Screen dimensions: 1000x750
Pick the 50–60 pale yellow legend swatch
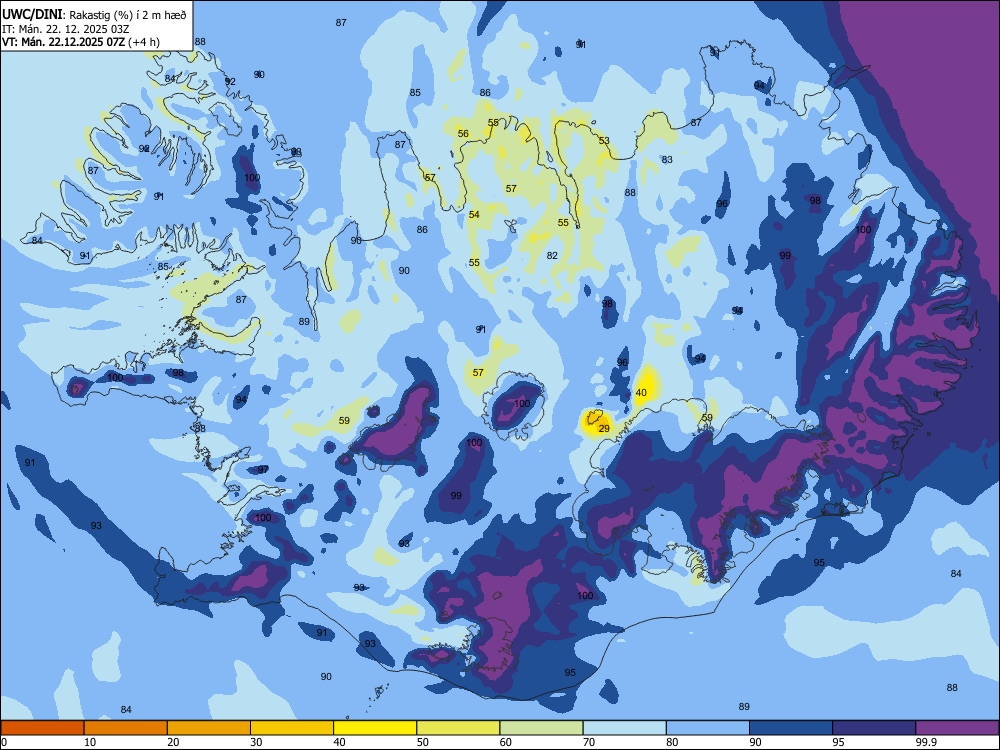click(x=458, y=728)
